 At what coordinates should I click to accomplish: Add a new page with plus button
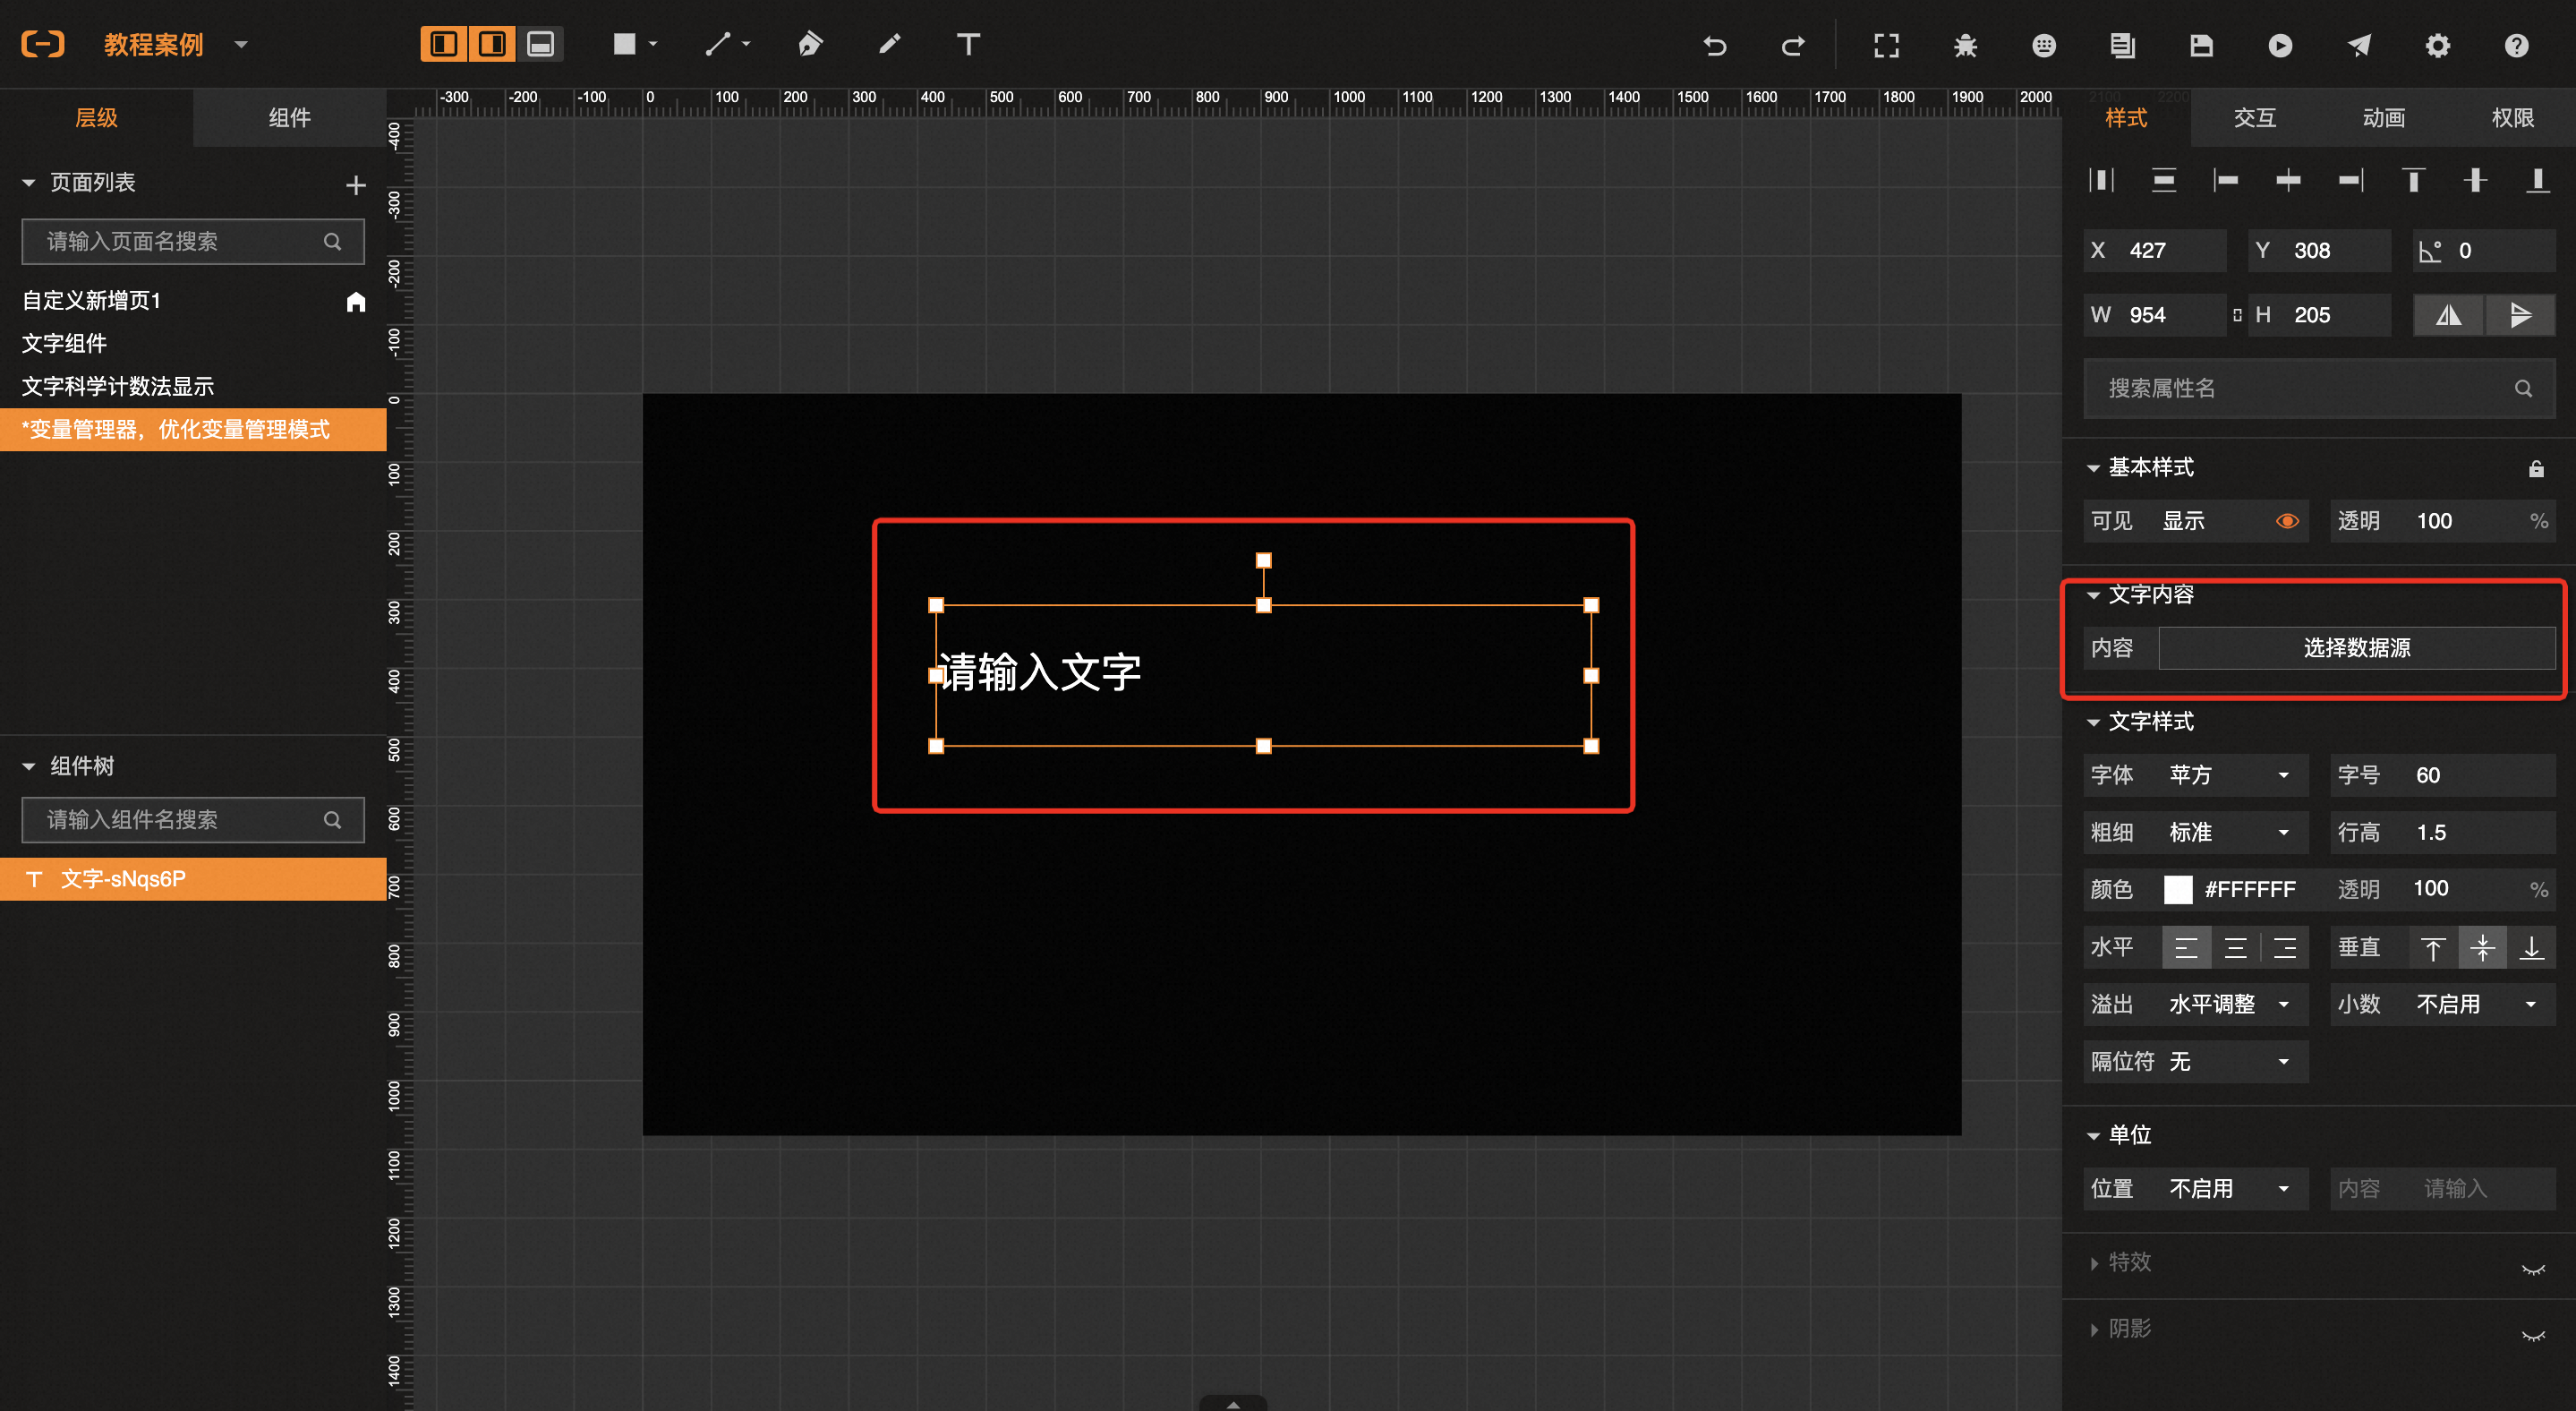click(355, 185)
